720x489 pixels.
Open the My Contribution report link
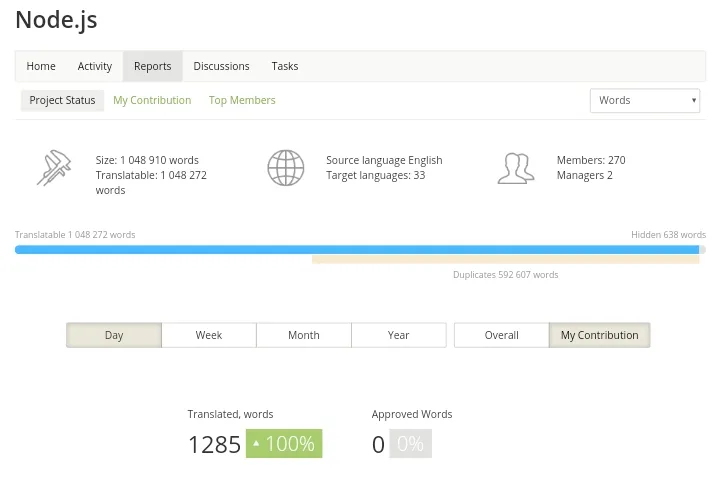tap(152, 100)
